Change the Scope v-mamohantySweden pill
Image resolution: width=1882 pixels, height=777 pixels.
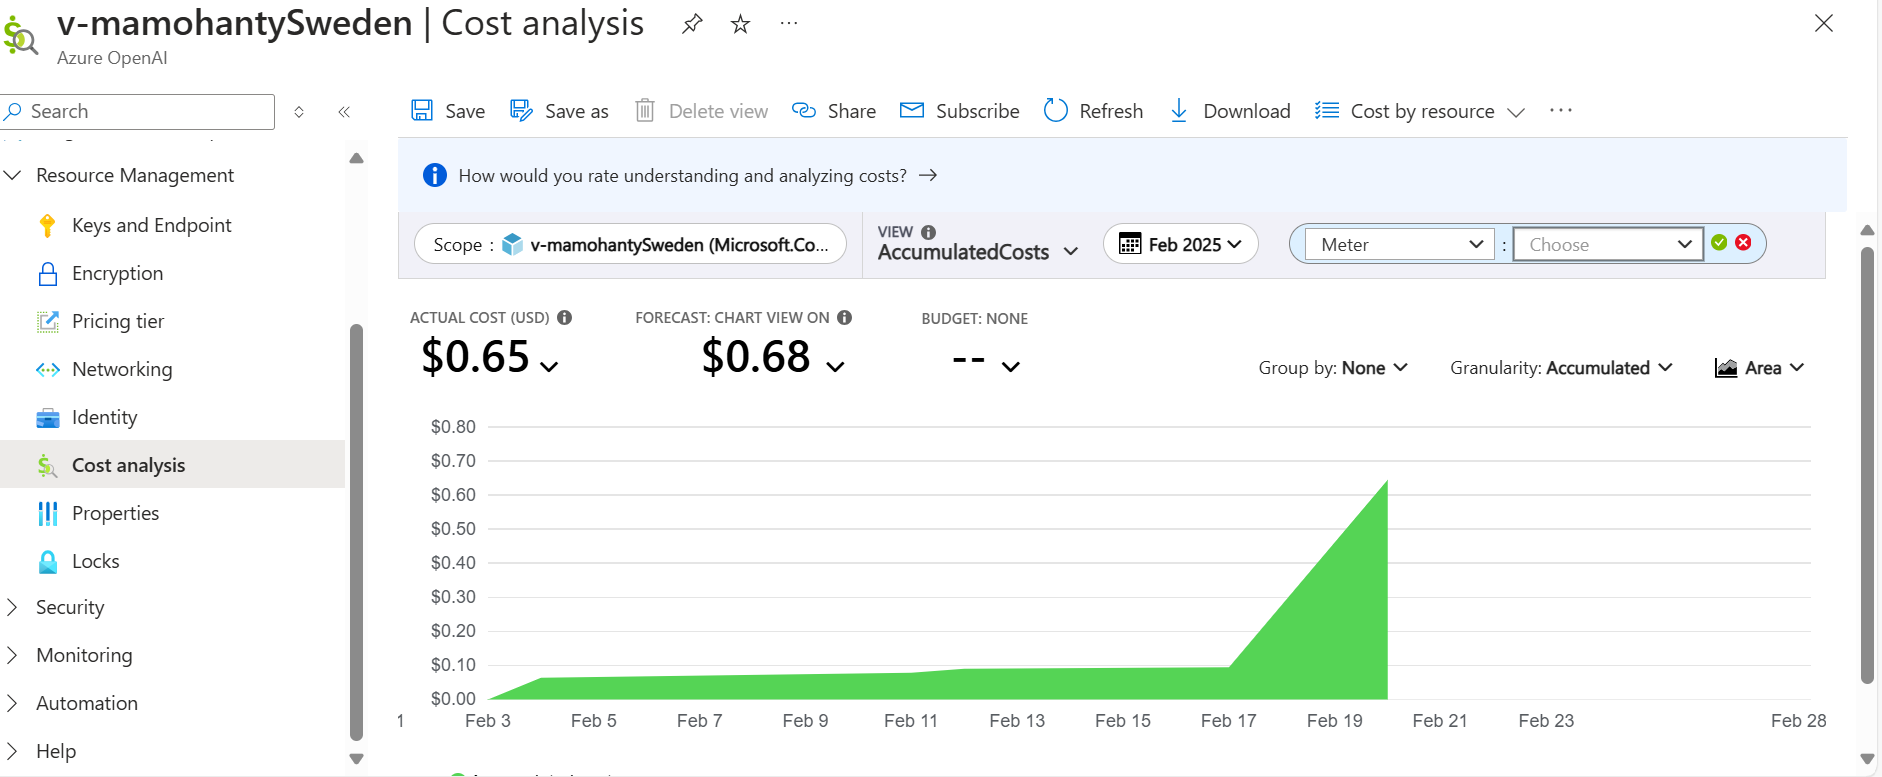click(x=630, y=244)
